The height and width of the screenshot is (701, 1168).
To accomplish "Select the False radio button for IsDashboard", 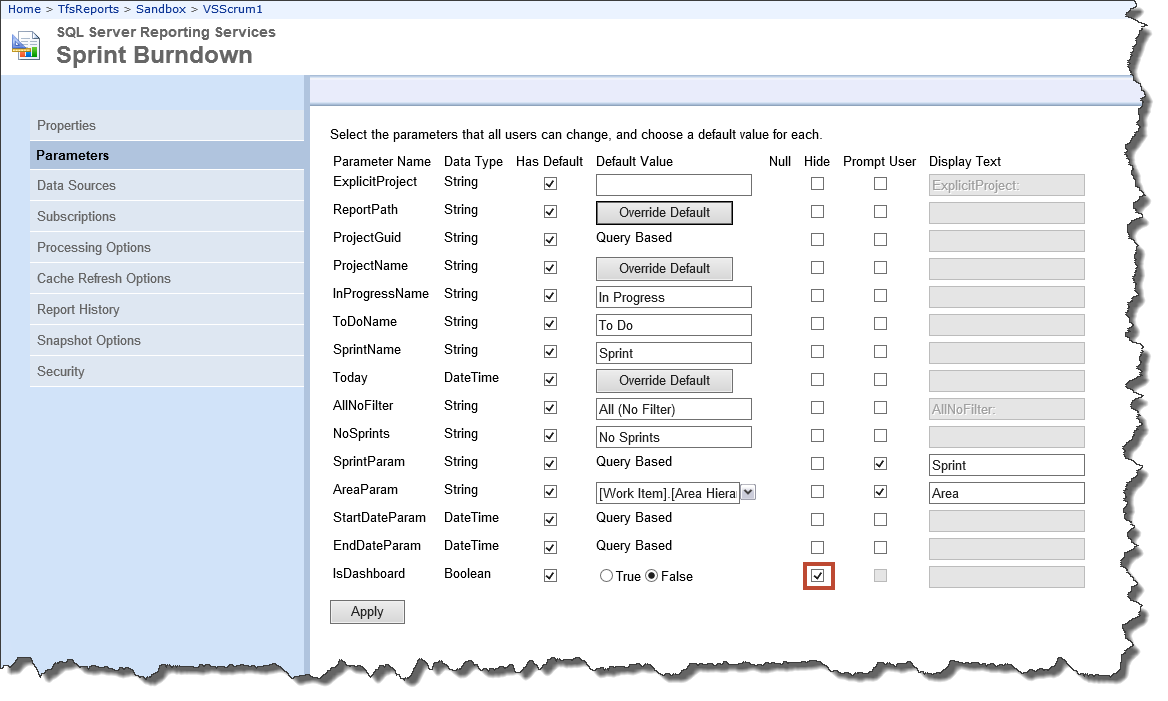I will [x=652, y=577].
